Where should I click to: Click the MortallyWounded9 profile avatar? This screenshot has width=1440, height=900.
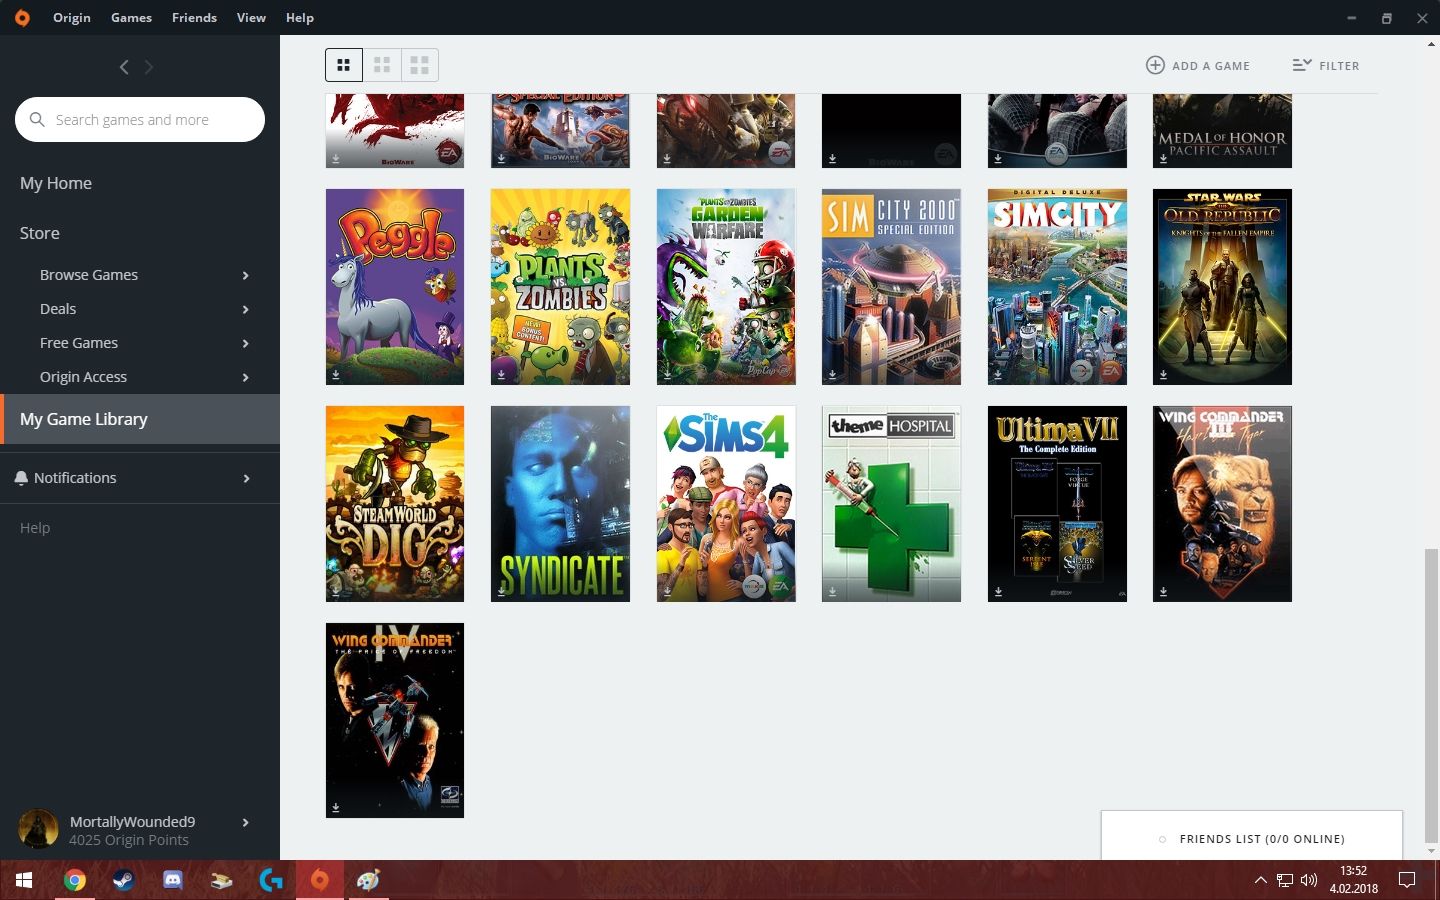click(x=38, y=830)
